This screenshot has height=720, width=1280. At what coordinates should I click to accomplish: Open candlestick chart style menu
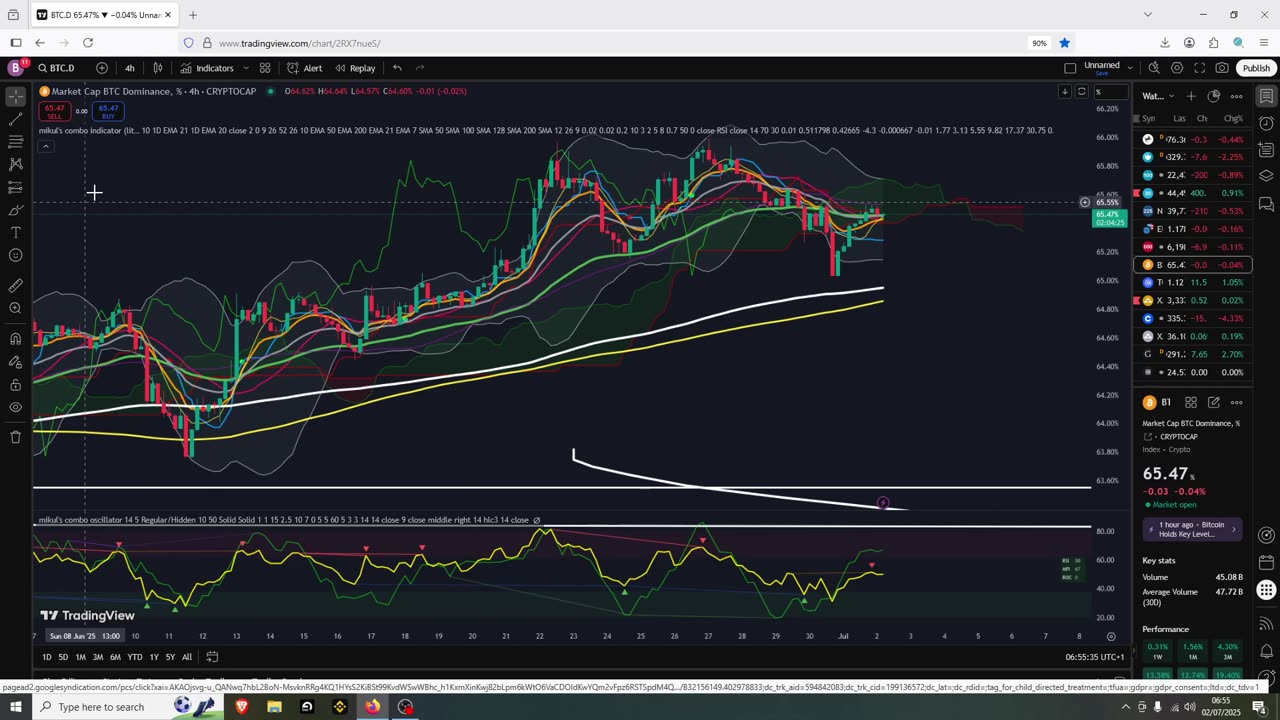tap(158, 68)
